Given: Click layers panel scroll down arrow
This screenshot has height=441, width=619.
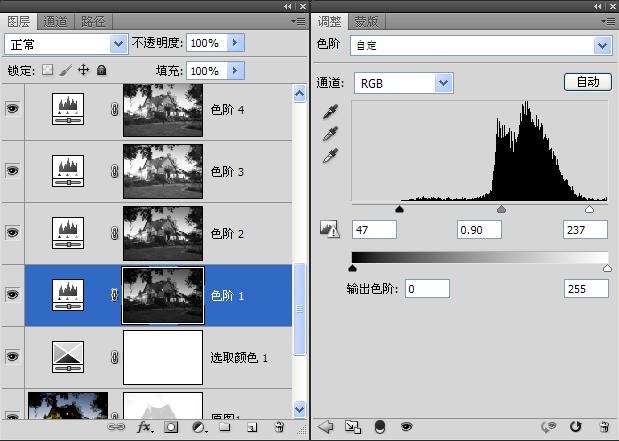Looking at the screenshot, I should click(299, 409).
